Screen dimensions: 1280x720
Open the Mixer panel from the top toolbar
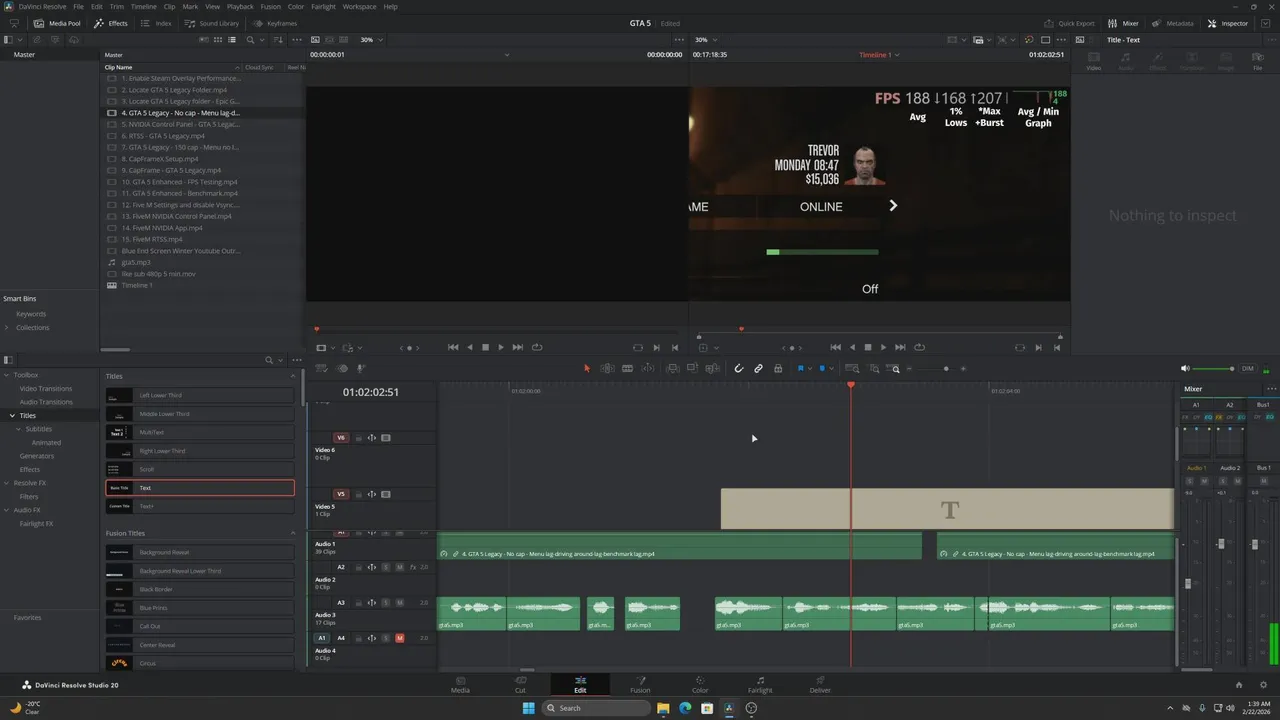click(1123, 23)
